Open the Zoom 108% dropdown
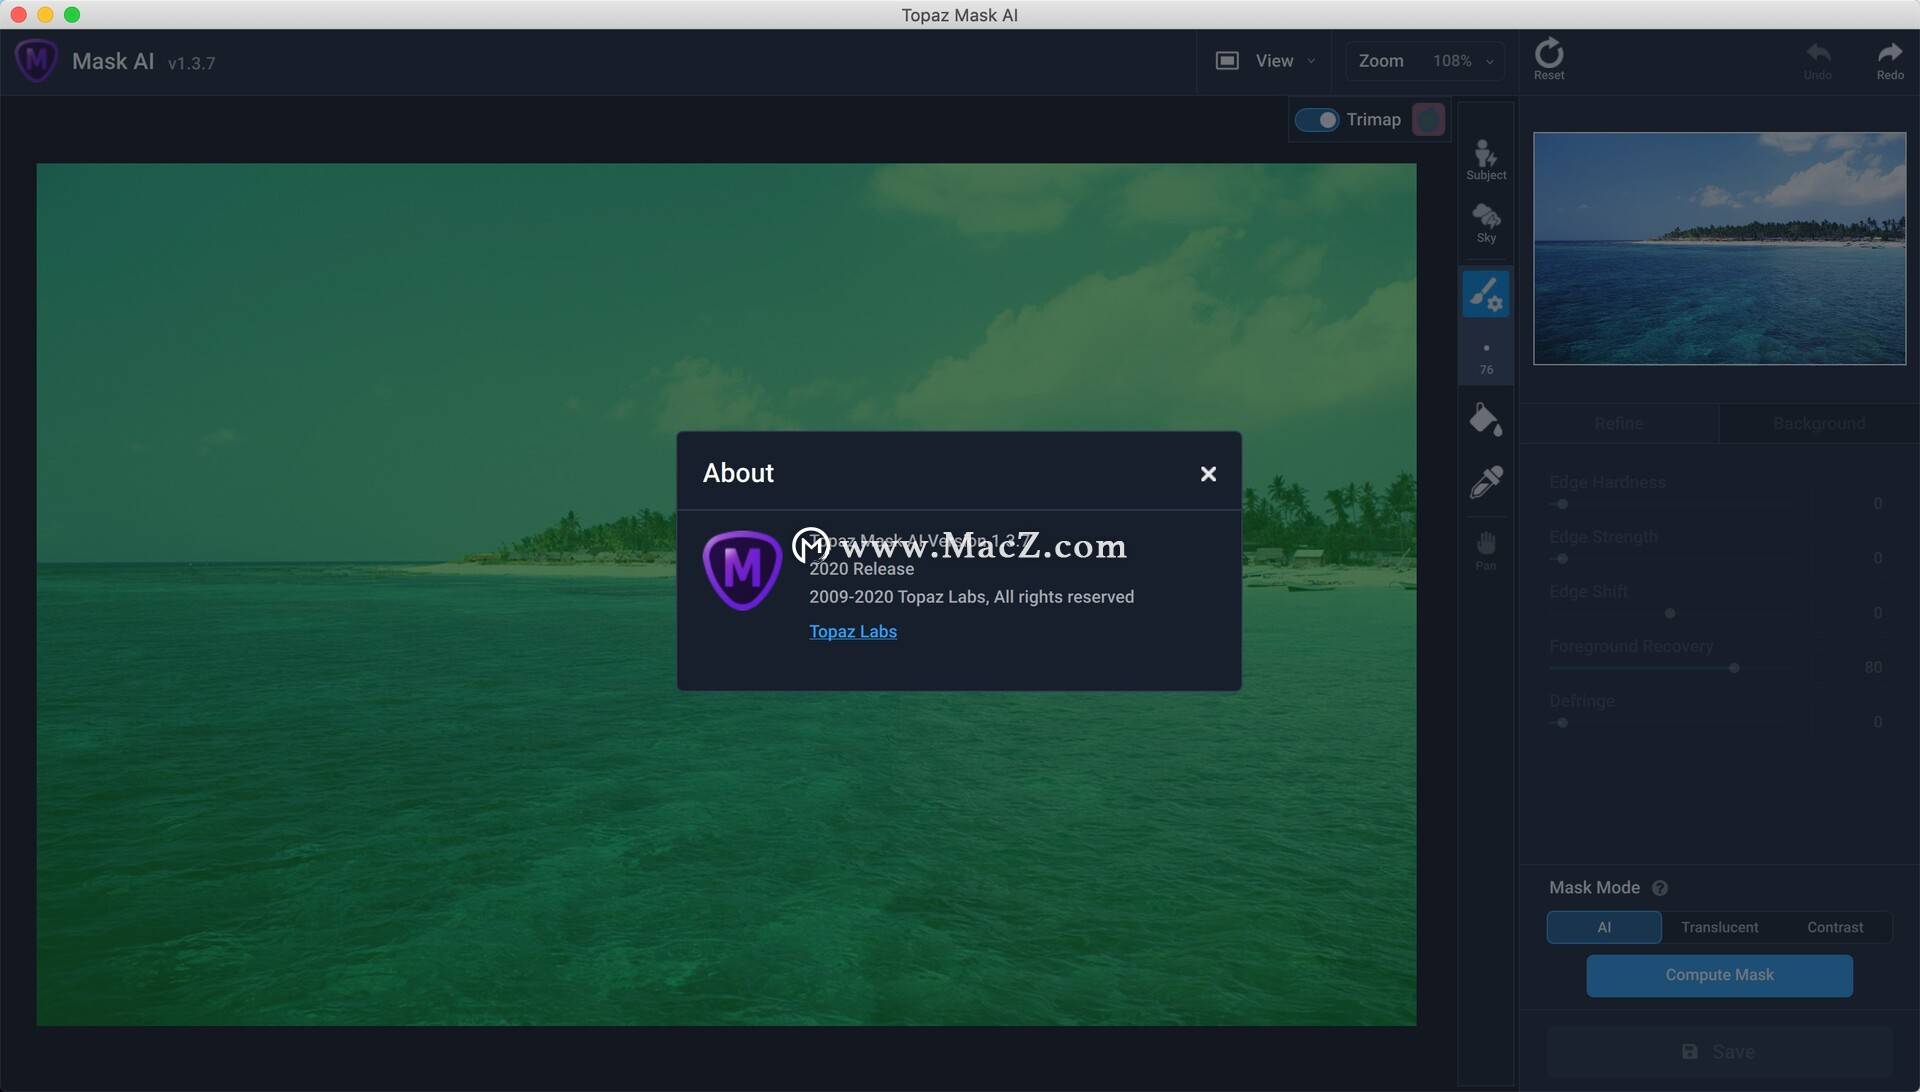 1425,61
